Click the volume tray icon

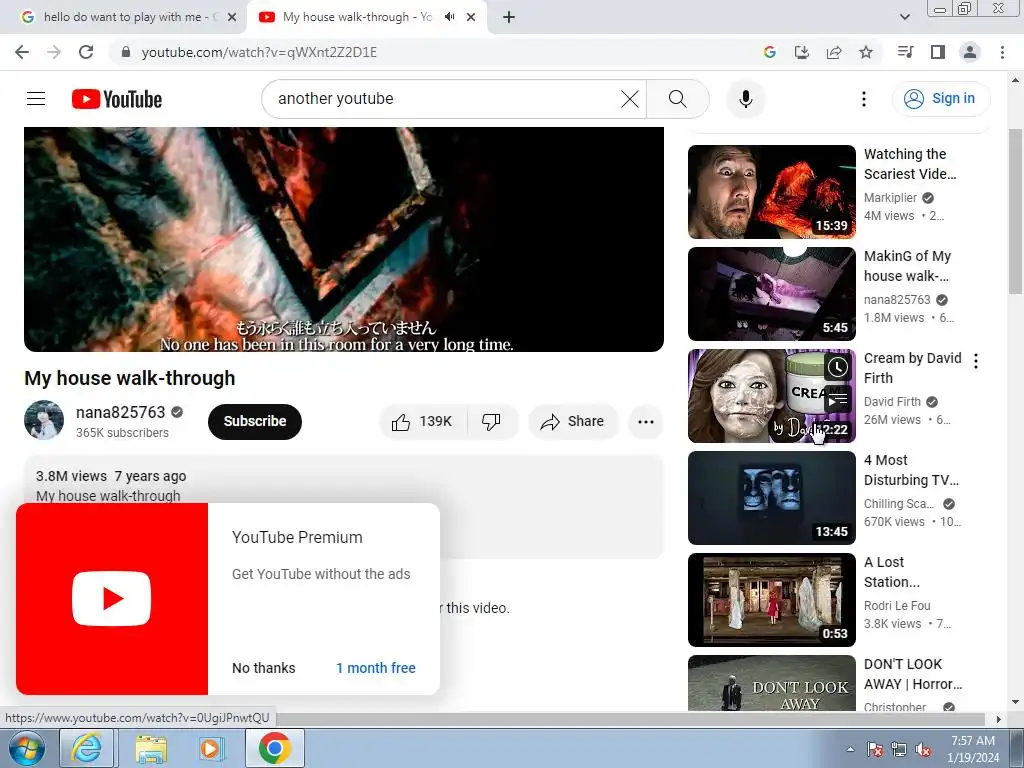(923, 750)
